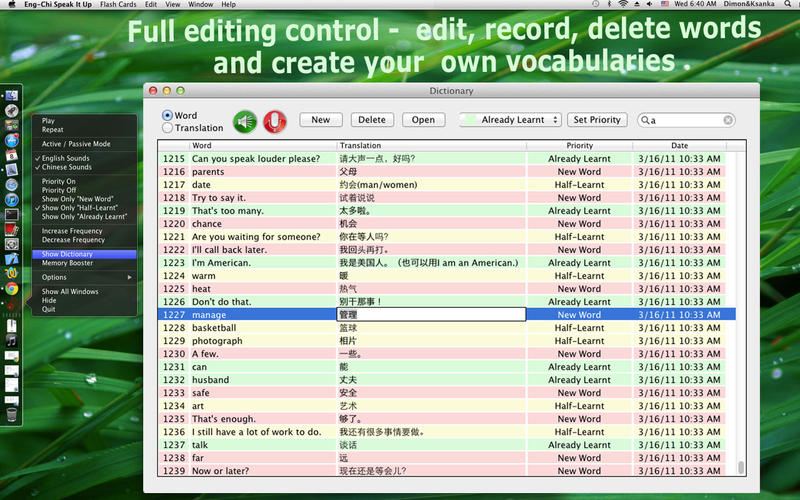Viewport: 800px width, 500px height.
Task: Launch iTunes from the dock
Action: tap(11, 199)
